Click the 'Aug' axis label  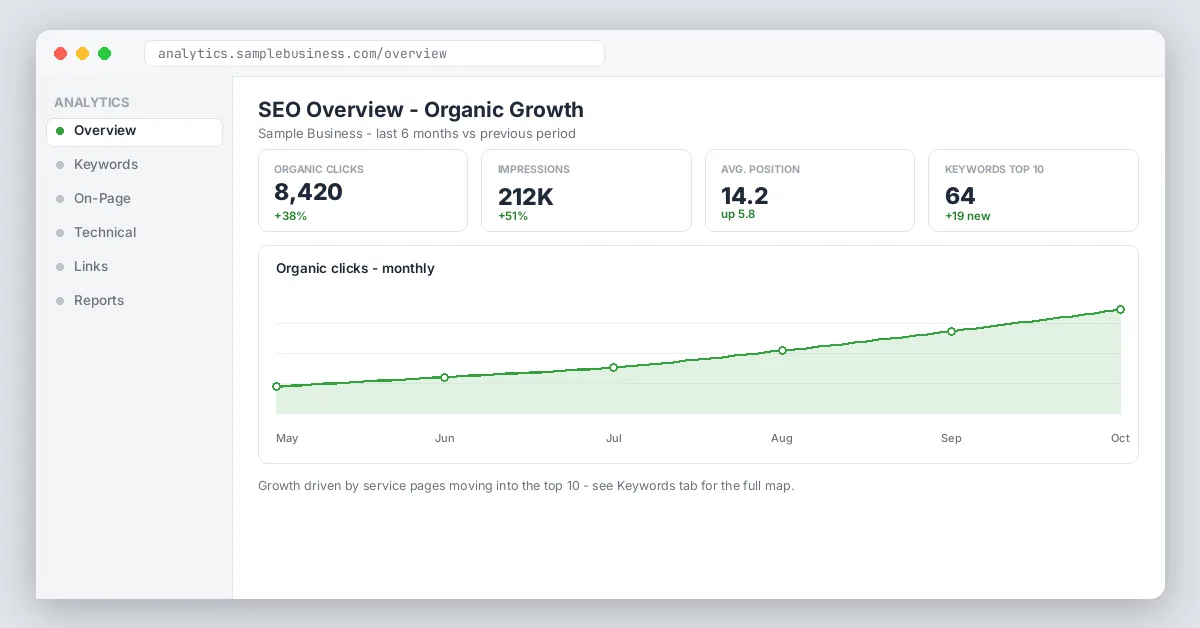coord(782,438)
